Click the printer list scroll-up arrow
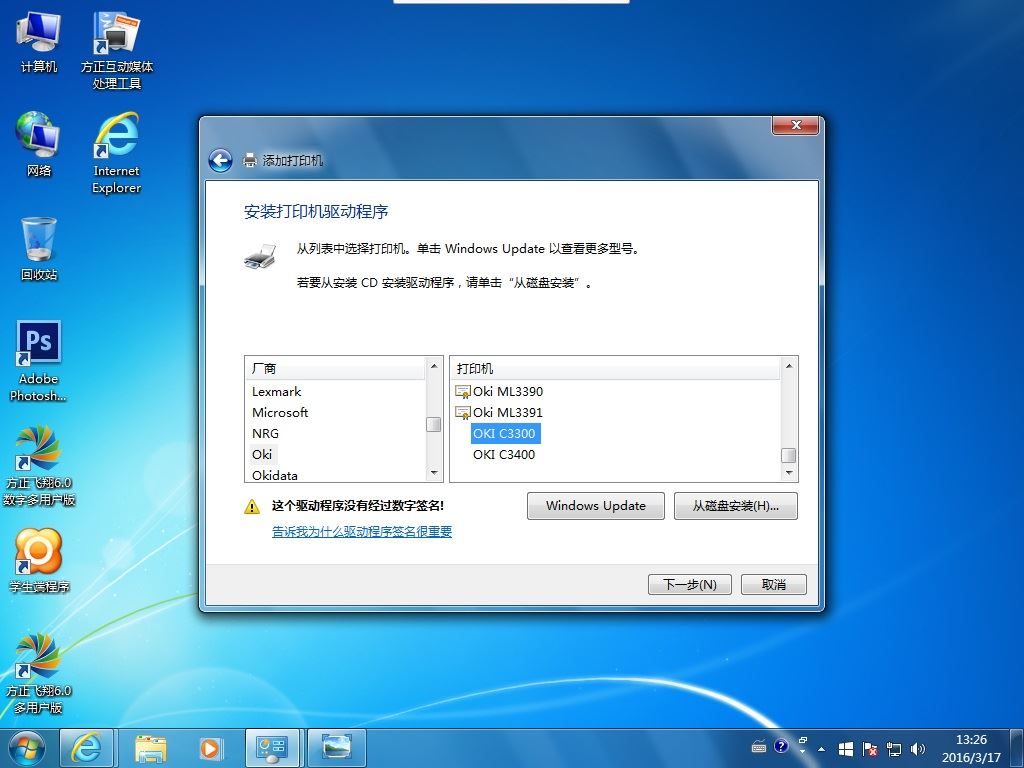The image size is (1024, 768). point(789,366)
